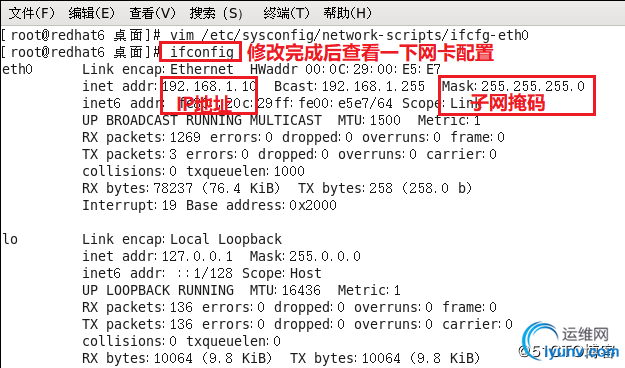The width and height of the screenshot is (625, 368).
Task: Open the 查看(V) menu
Action: [x=152, y=13]
